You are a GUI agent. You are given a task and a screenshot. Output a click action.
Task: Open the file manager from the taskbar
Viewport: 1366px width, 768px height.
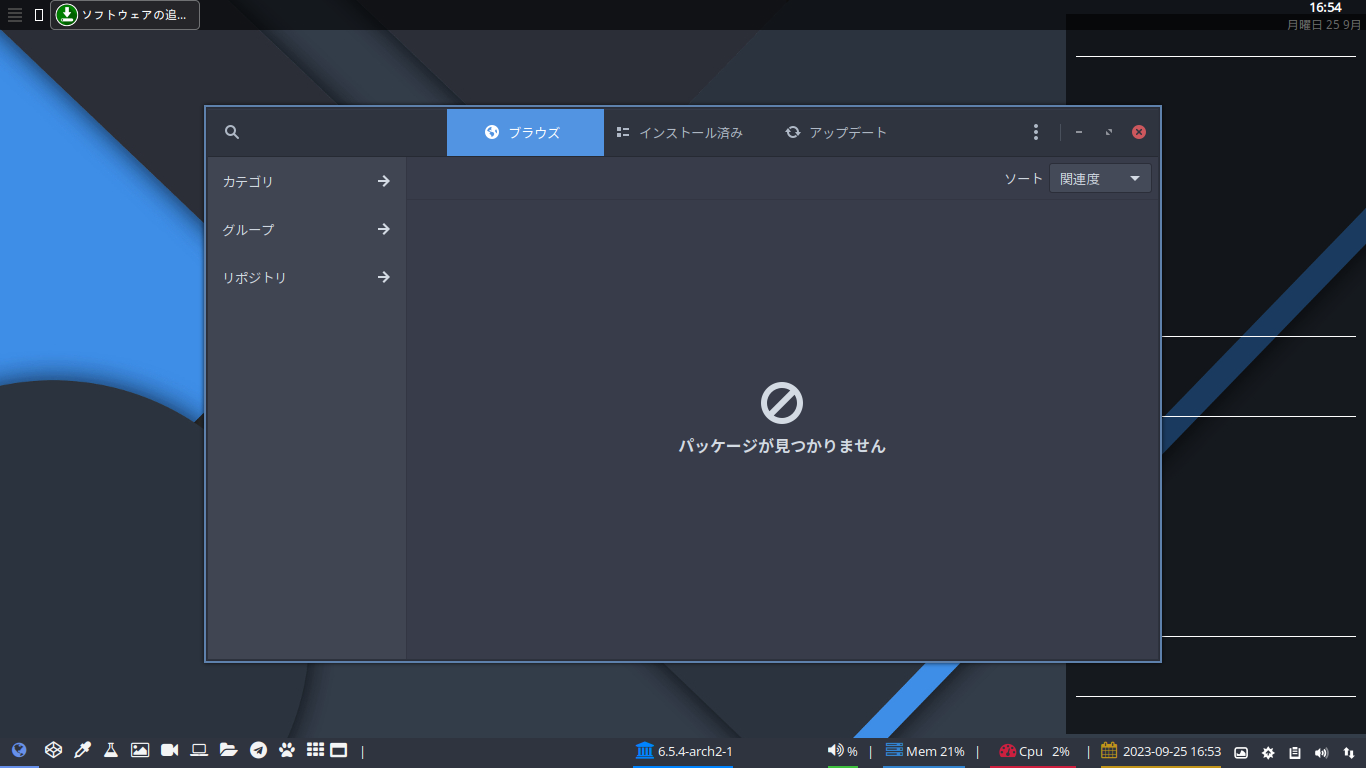click(228, 749)
